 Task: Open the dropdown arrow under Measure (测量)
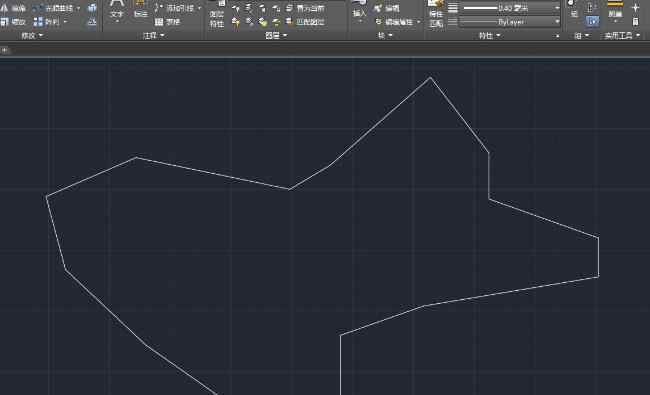(x=615, y=21)
